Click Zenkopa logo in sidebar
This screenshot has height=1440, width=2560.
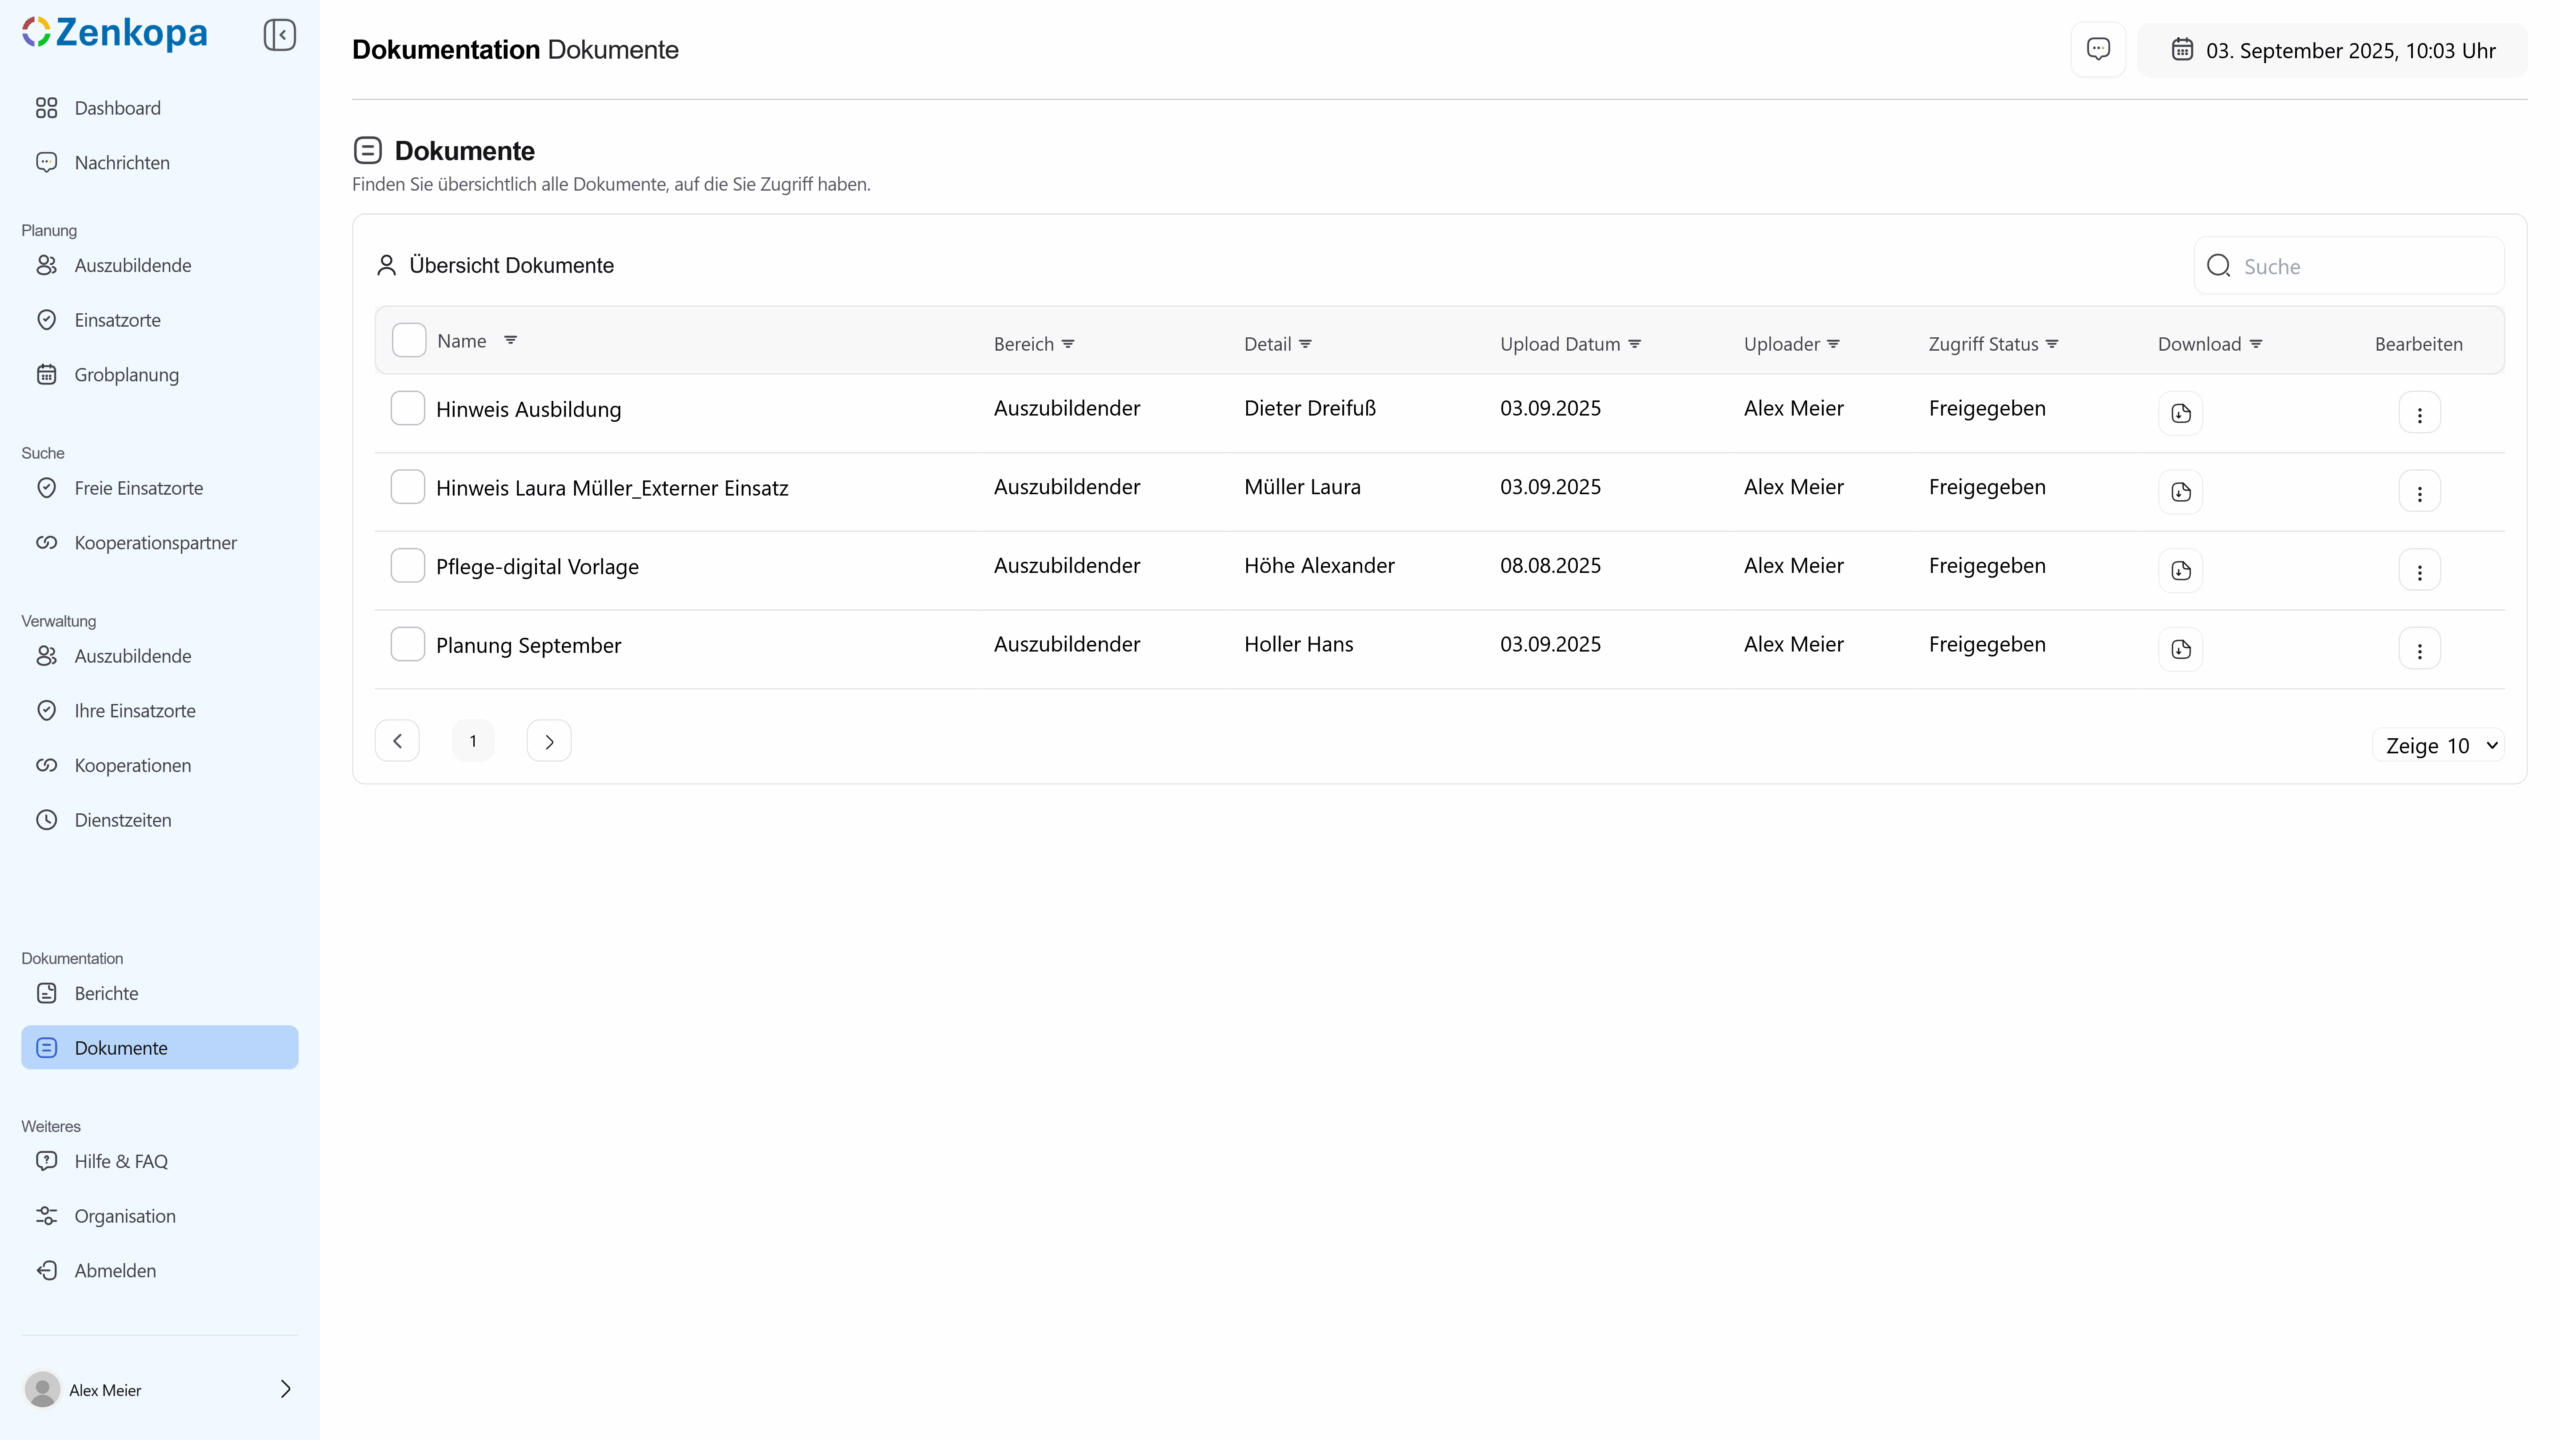(115, 33)
